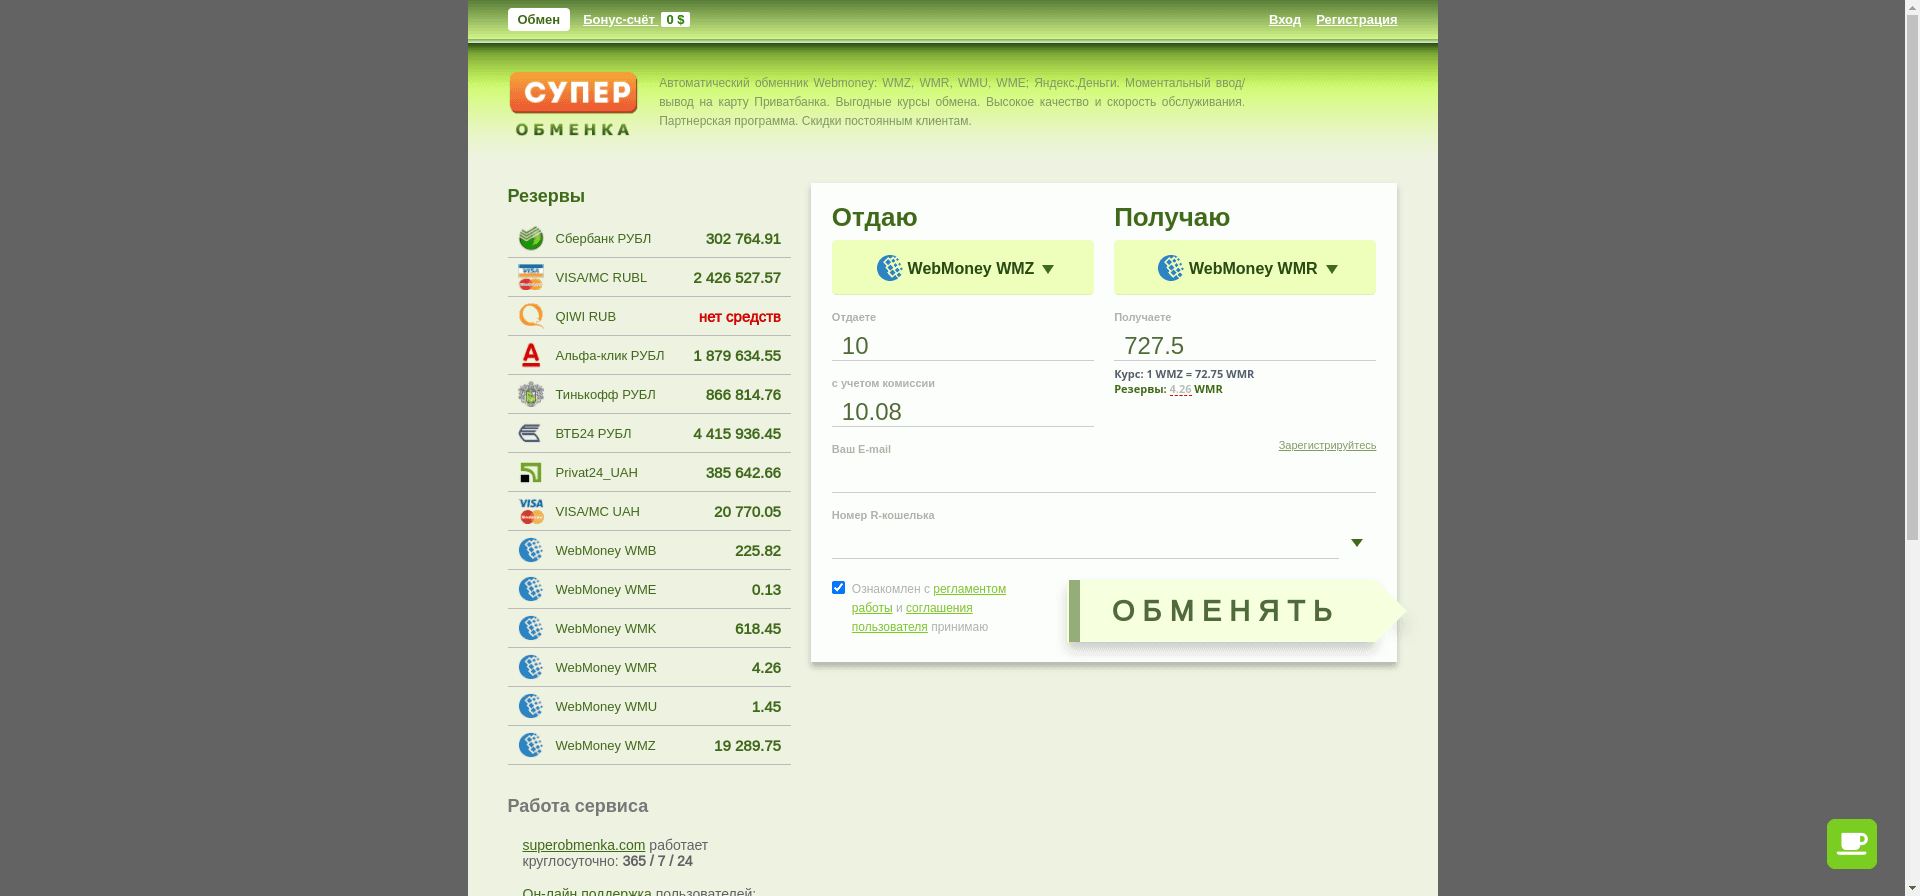Viewport: 1920px width, 896px height.
Task: Toggle the terms agreement checkbox
Action: 838,588
